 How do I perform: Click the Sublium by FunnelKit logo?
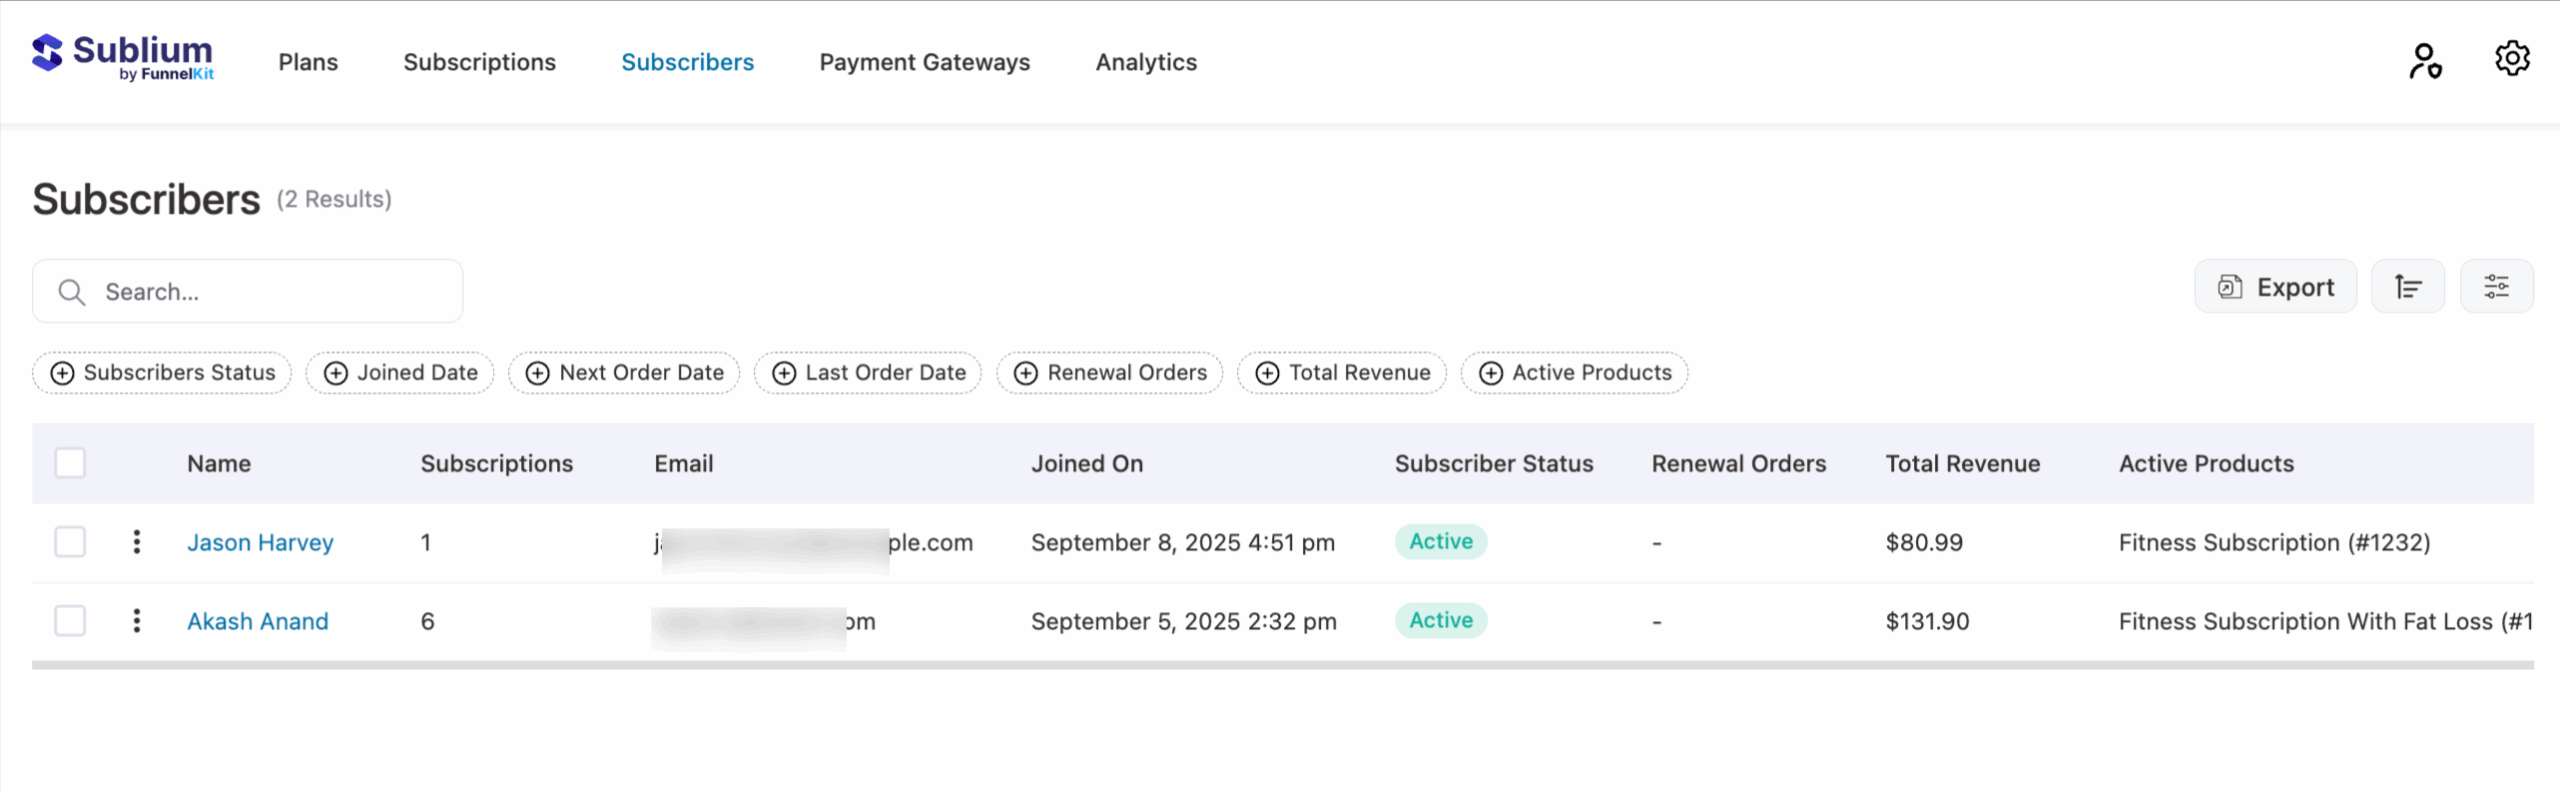coord(122,57)
